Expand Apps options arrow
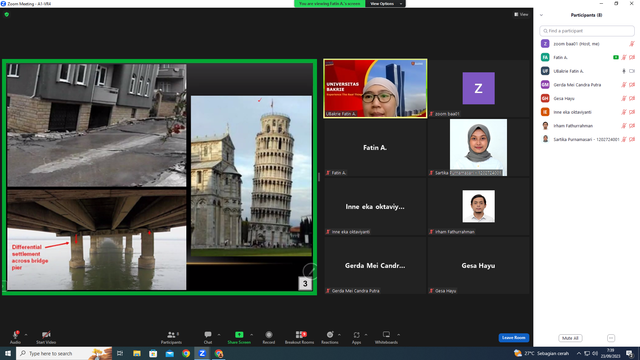 [x=366, y=335]
